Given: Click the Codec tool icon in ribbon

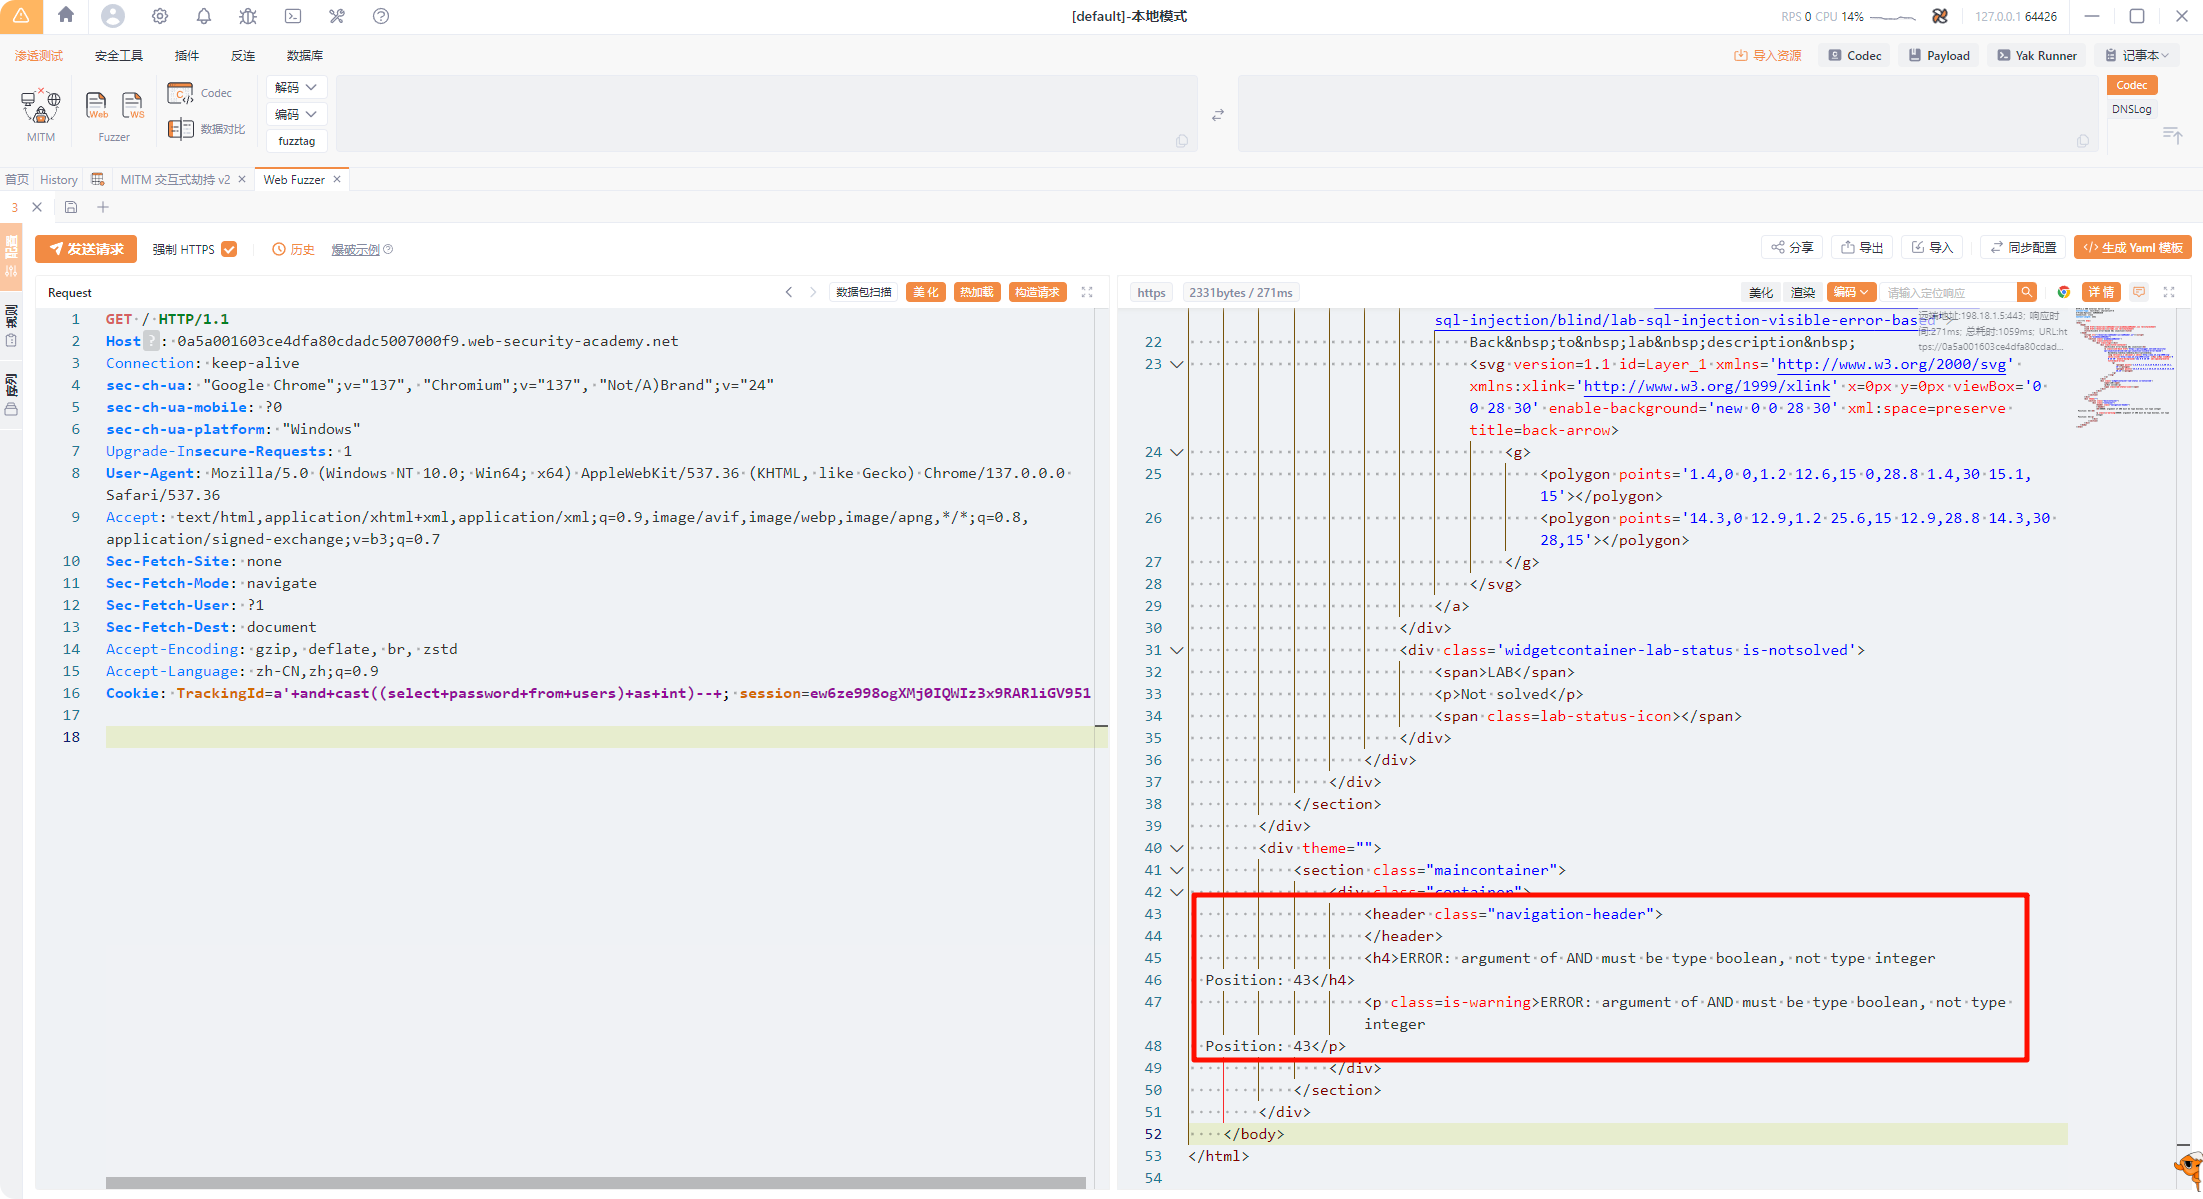Looking at the screenshot, I should (x=181, y=93).
